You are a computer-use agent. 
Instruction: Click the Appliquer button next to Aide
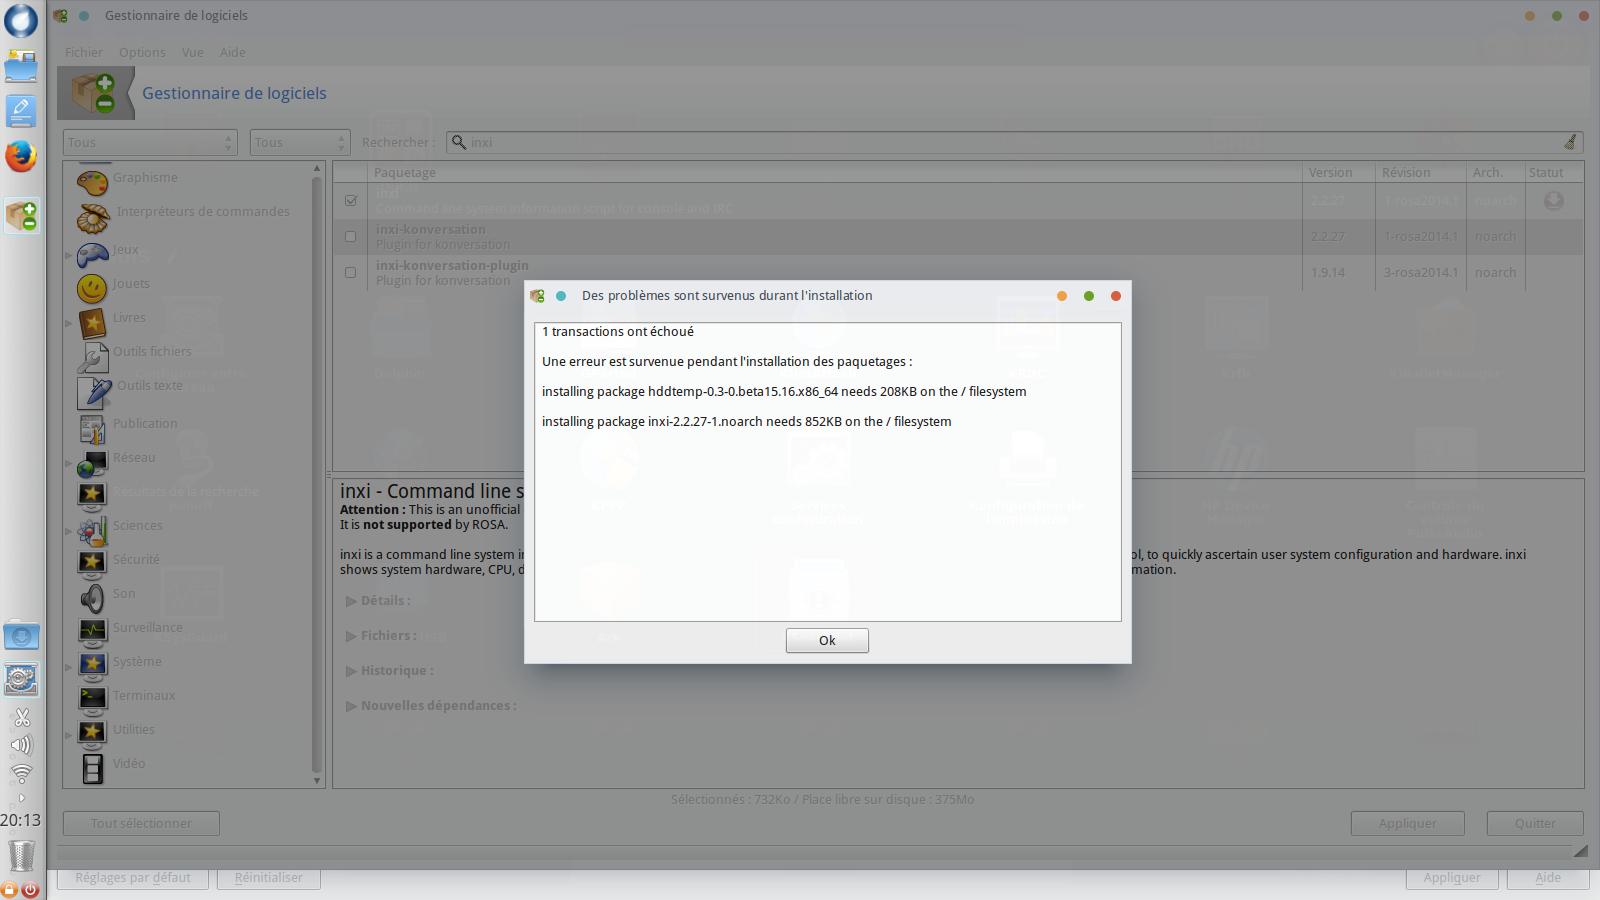tap(1452, 878)
